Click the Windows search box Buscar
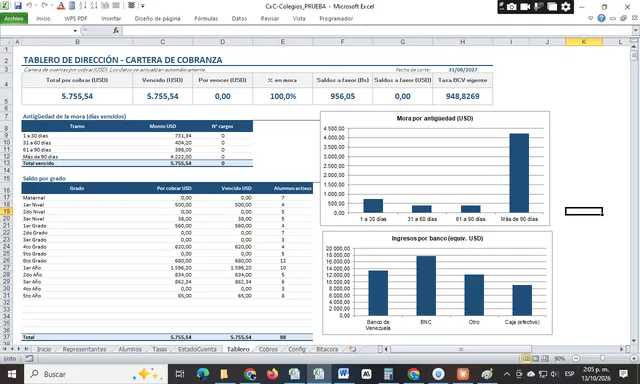 [96, 374]
